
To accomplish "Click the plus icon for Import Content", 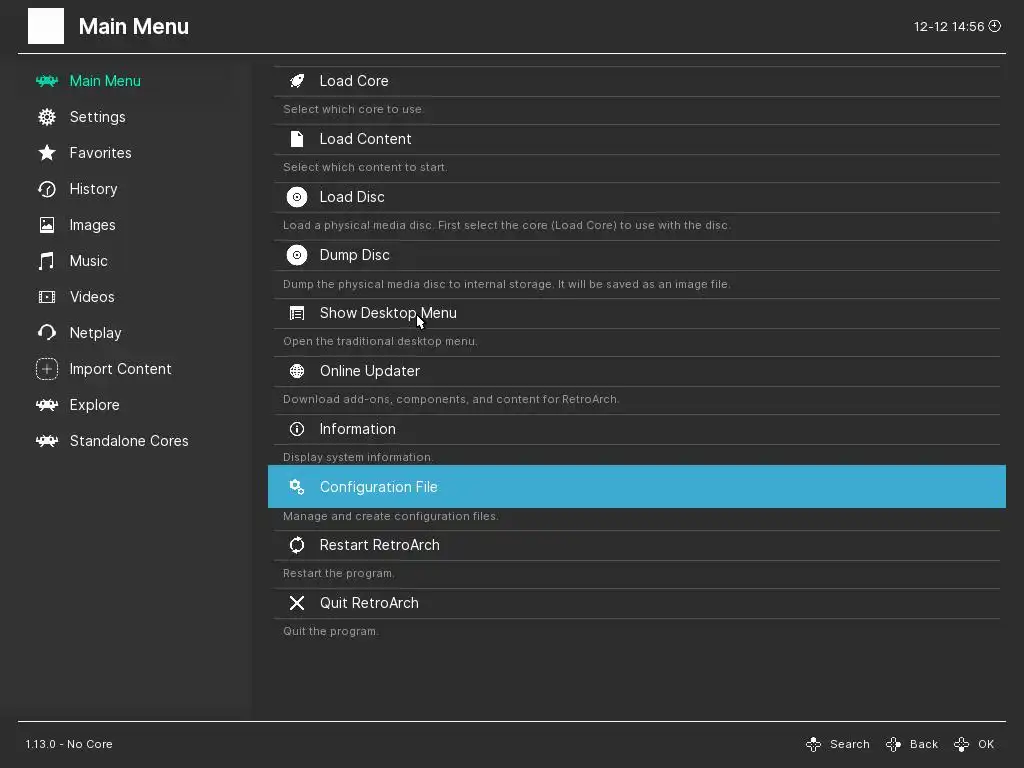I will pyautogui.click(x=47, y=369).
